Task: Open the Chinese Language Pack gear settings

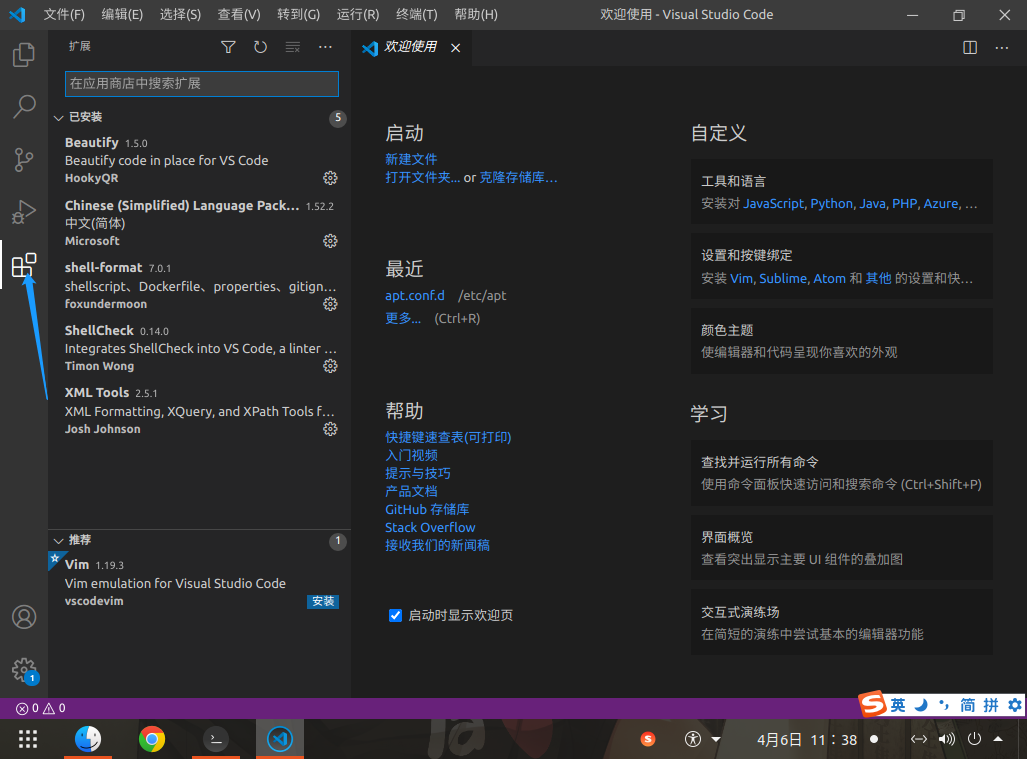Action: point(330,241)
